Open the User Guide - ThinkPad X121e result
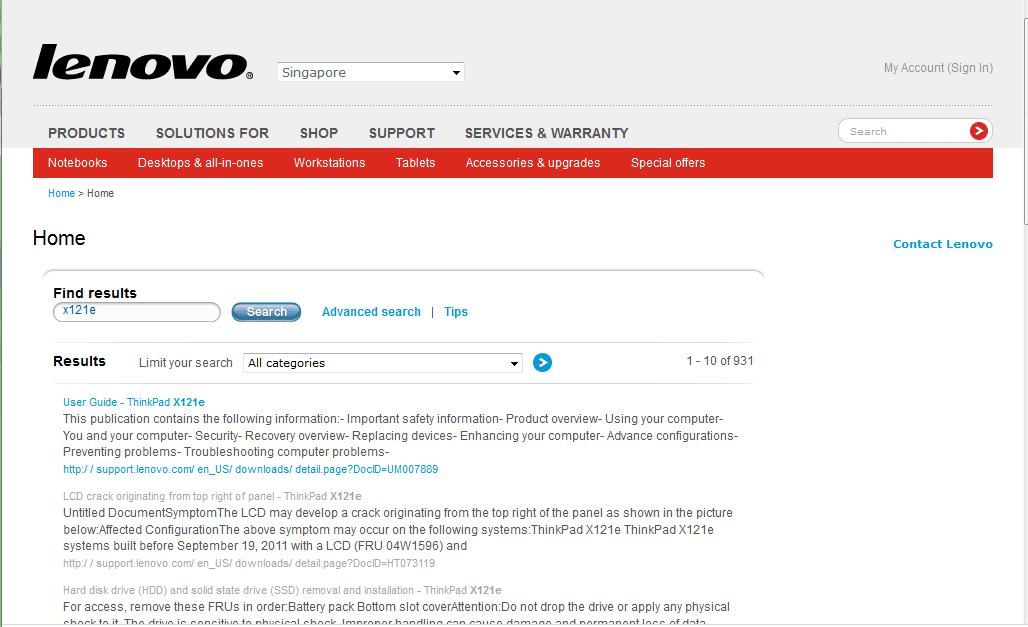1028x627 pixels. 134,402
